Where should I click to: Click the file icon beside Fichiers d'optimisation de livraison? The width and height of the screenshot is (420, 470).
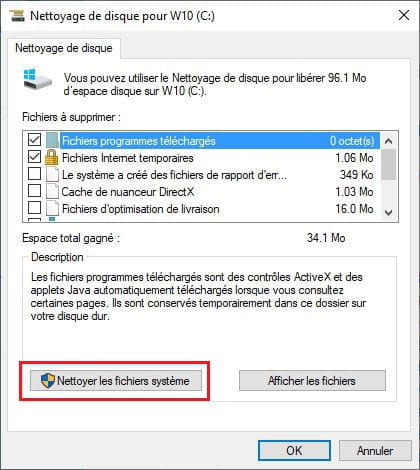click(x=52, y=209)
